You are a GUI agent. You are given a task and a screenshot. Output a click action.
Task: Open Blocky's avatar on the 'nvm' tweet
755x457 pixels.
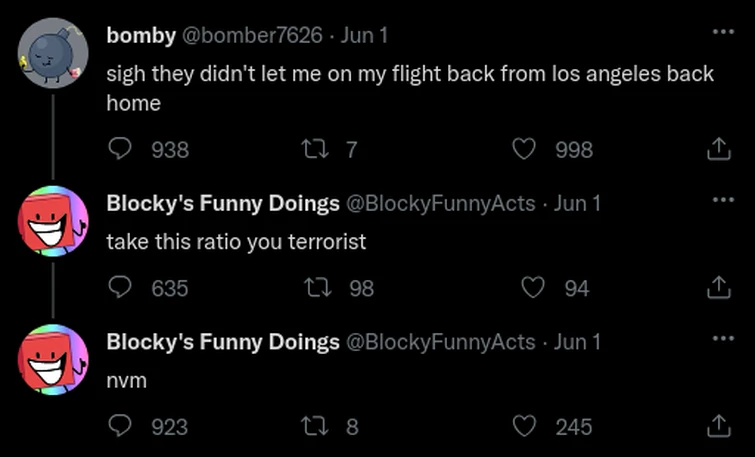pos(54,359)
